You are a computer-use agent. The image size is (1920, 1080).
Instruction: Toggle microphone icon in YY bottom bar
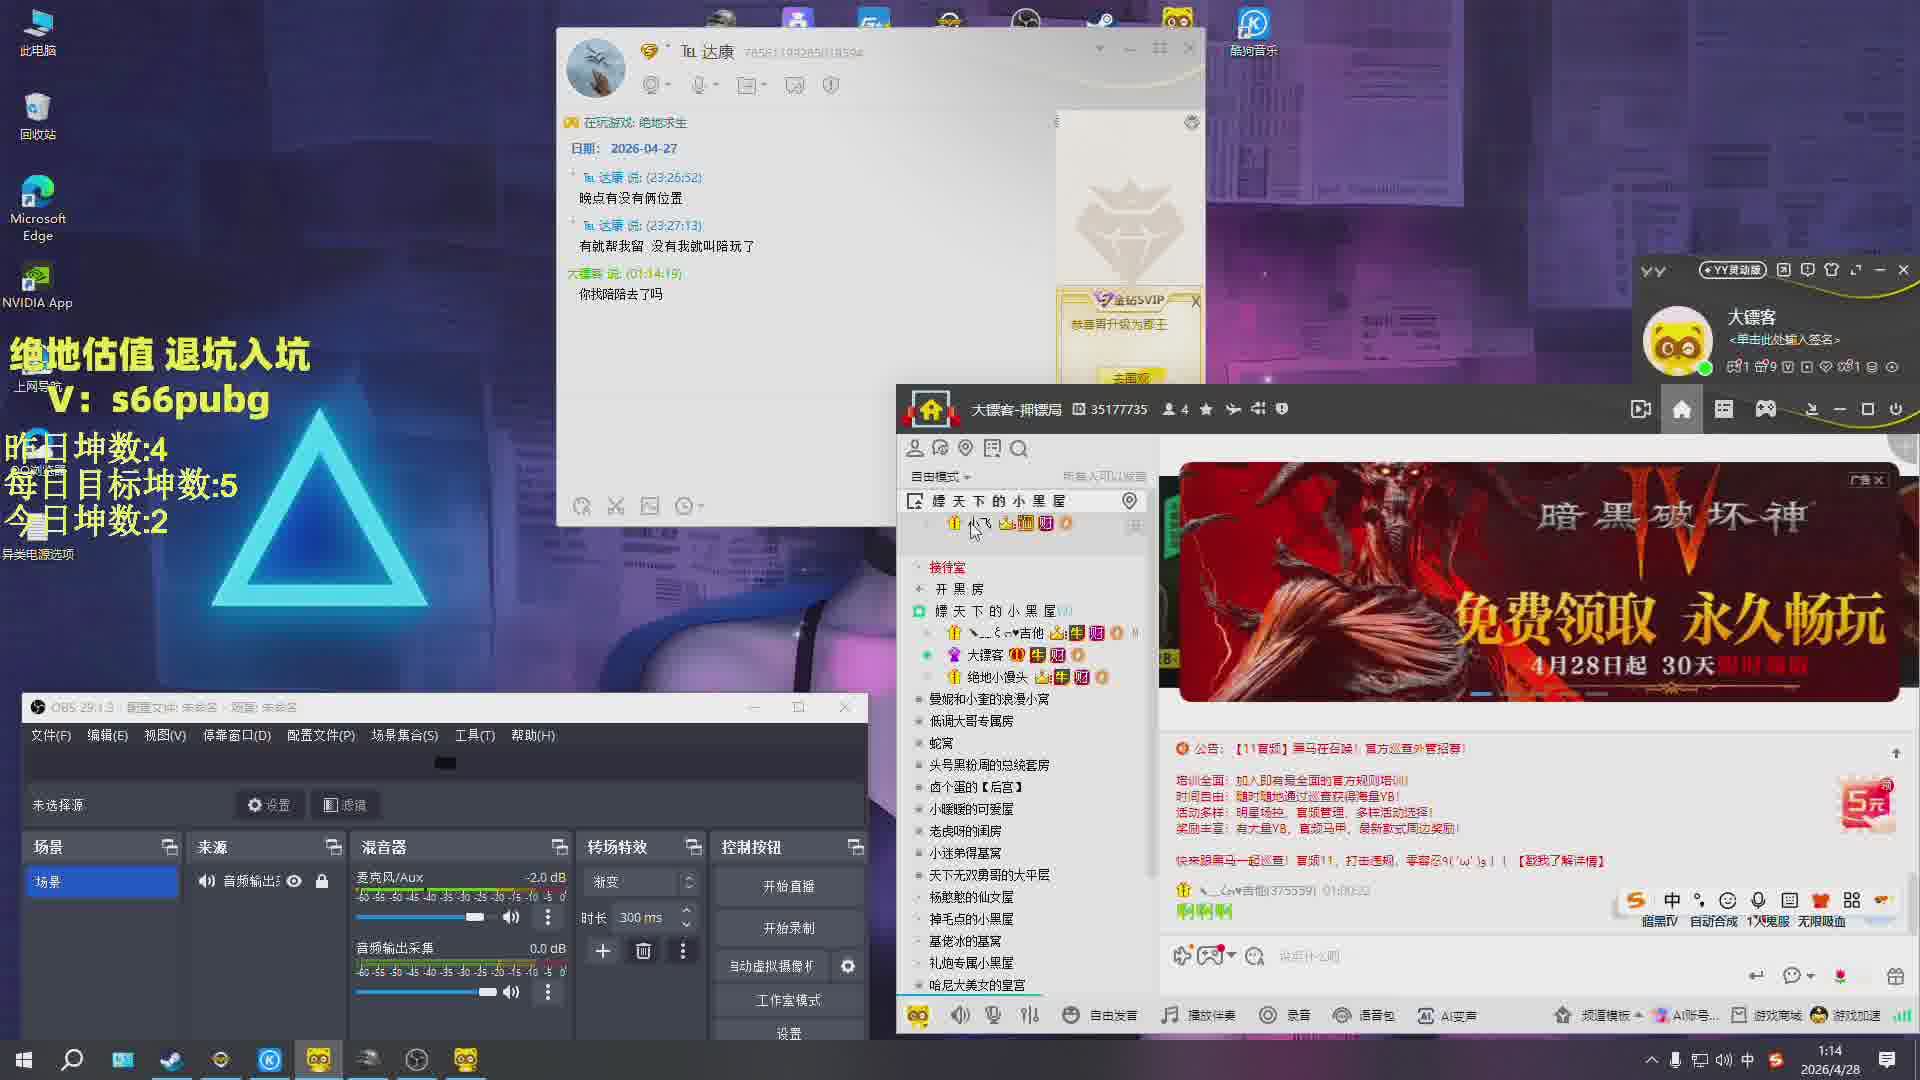click(993, 1015)
